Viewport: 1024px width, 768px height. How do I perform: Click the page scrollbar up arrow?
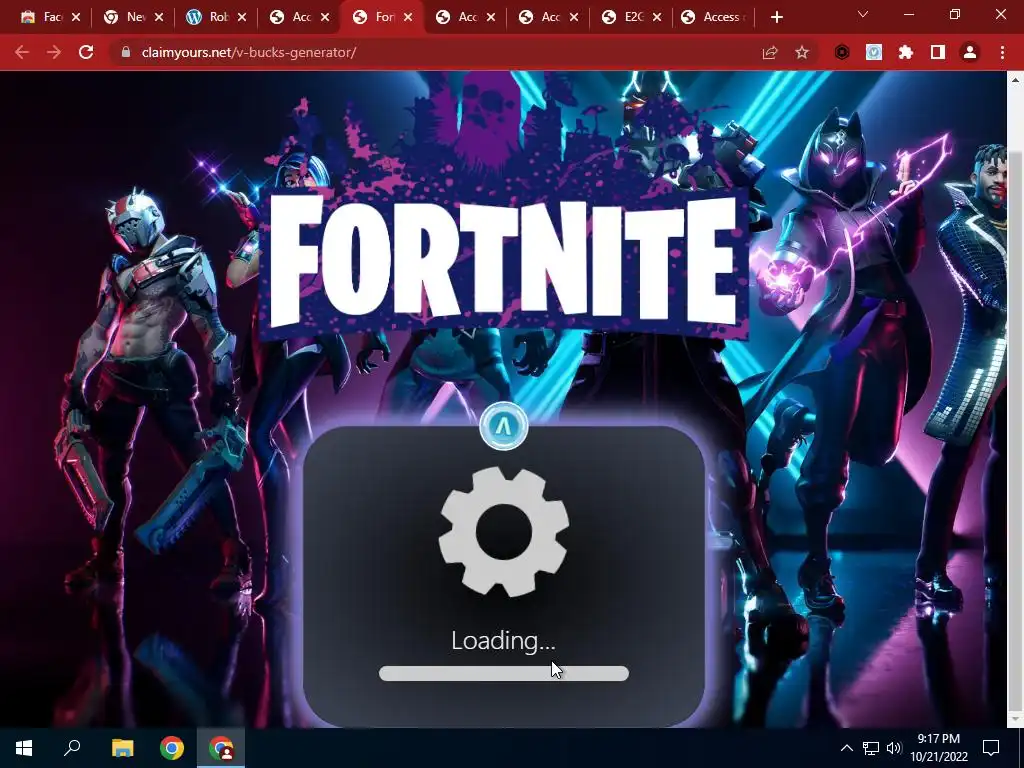click(x=1016, y=80)
